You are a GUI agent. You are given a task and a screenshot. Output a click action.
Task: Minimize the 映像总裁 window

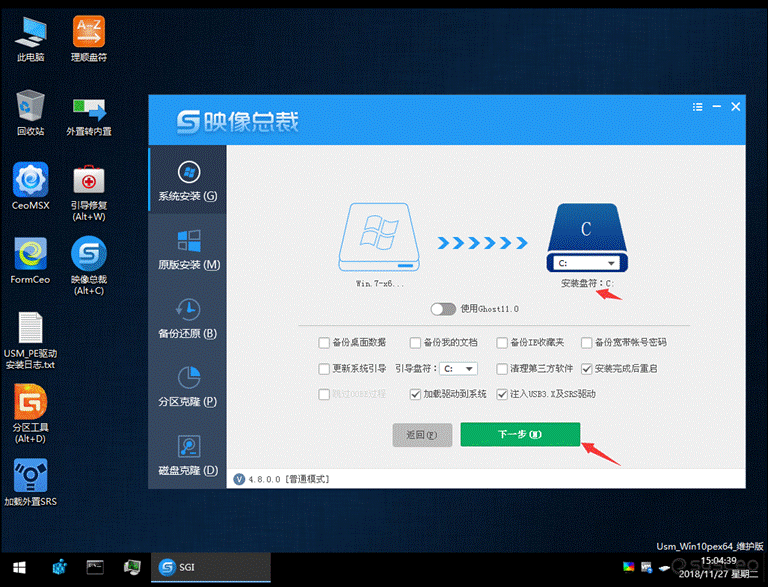coord(717,106)
